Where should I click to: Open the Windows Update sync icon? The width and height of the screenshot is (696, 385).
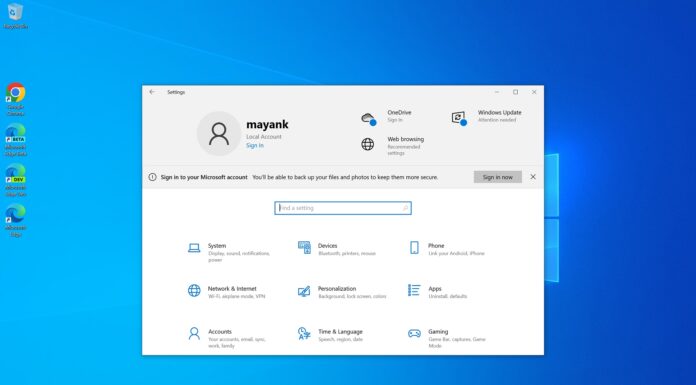point(459,118)
